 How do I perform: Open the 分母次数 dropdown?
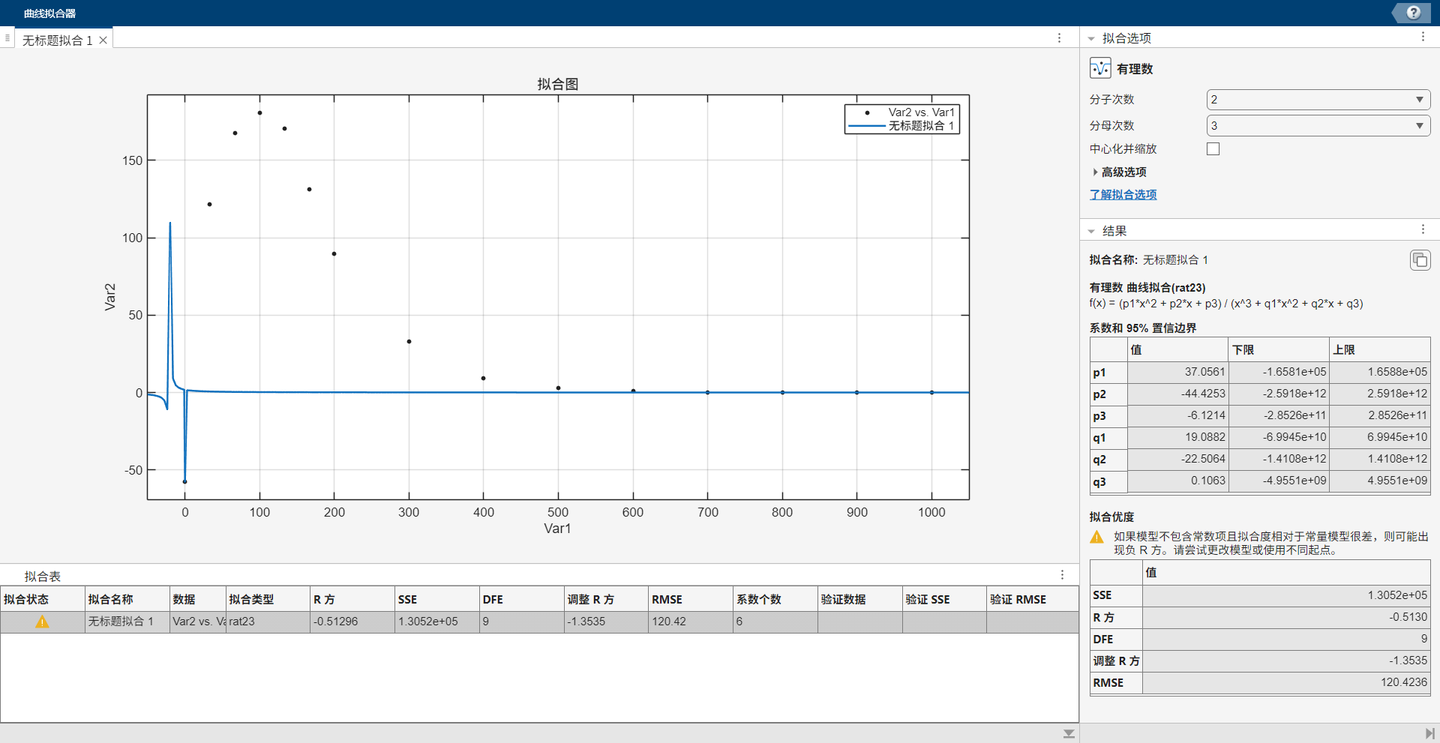[x=1318, y=126]
